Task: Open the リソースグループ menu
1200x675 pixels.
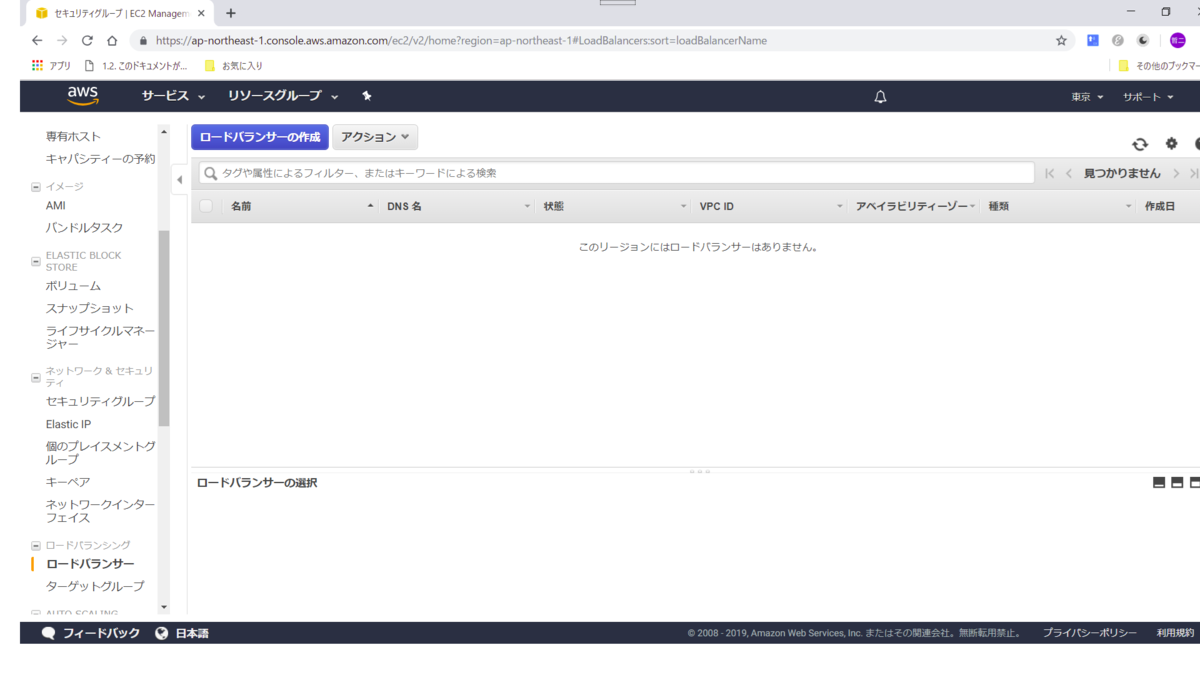Action: tap(276, 96)
